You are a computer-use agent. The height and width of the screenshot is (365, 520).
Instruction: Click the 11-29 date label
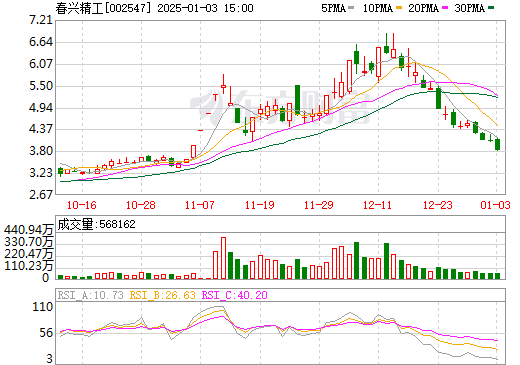pos(319,205)
